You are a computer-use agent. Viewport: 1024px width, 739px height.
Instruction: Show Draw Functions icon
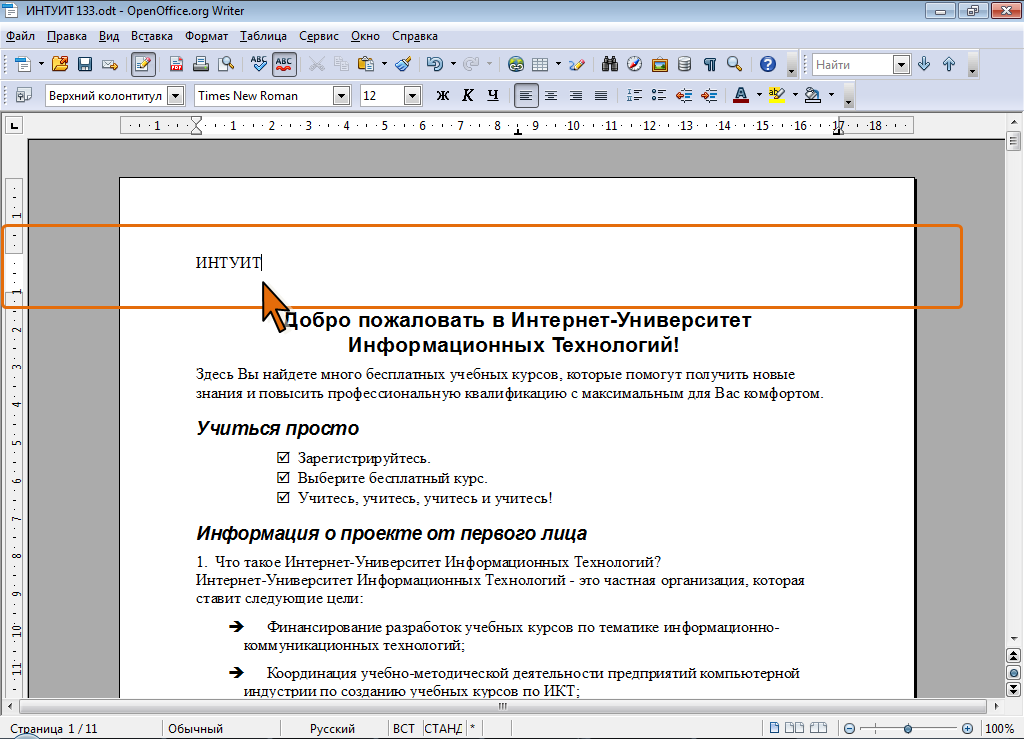577,64
